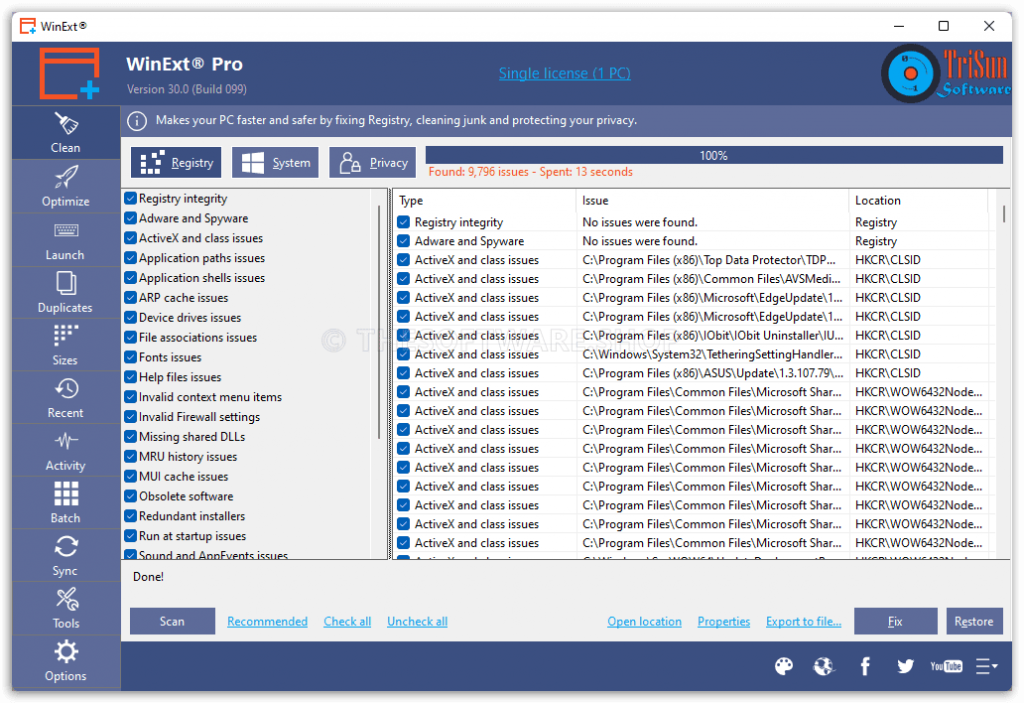Select the Clean tool in the sidebar
This screenshot has width=1024, height=703.
pyautogui.click(x=64, y=133)
